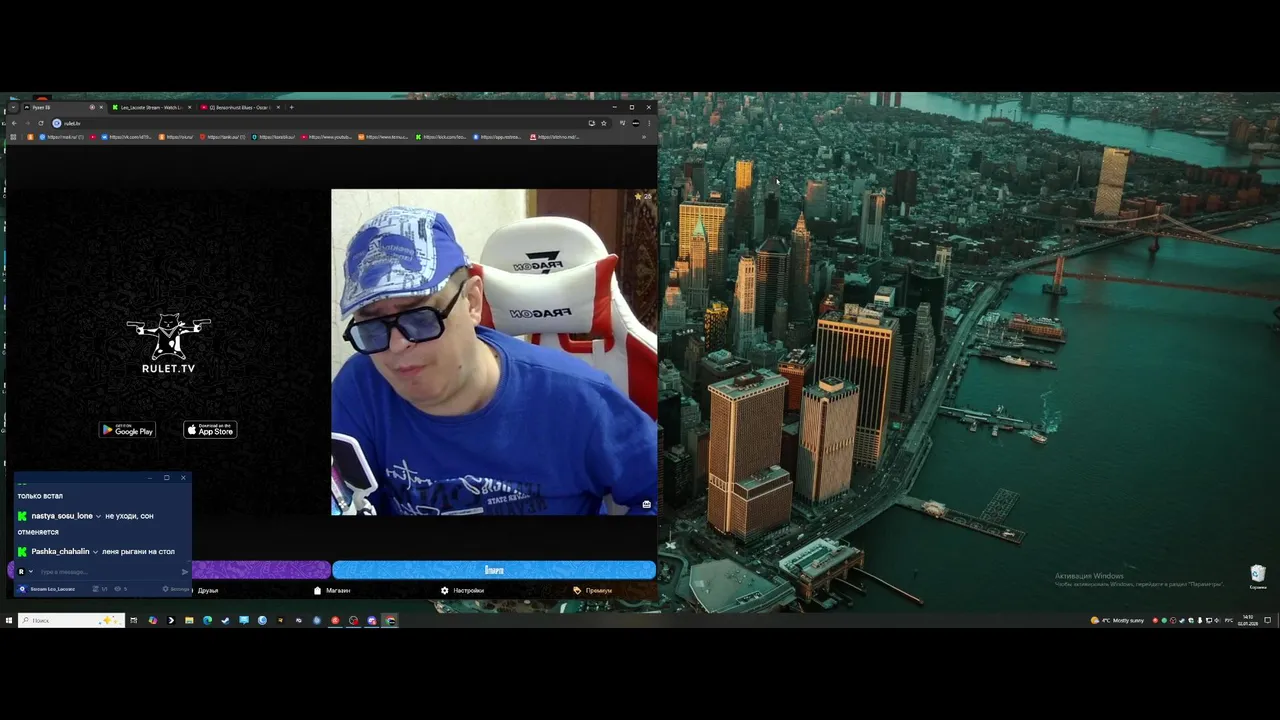Open the Магазин shop section

click(x=332, y=590)
